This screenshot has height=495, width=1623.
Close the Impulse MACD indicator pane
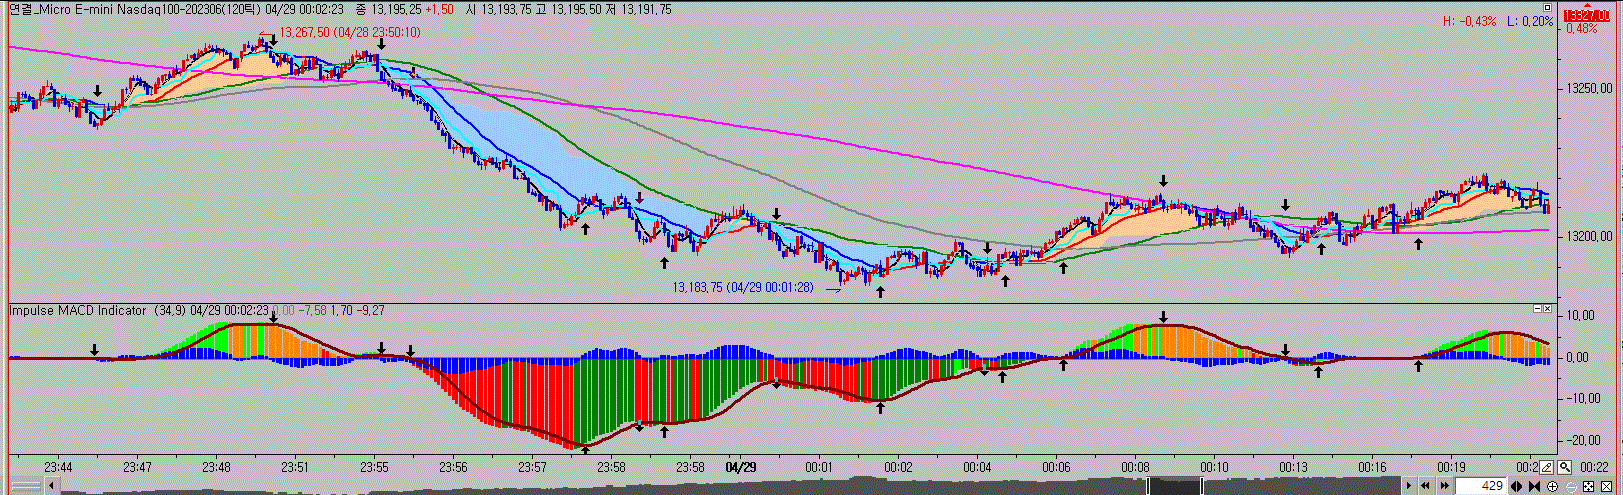[x=1548, y=309]
